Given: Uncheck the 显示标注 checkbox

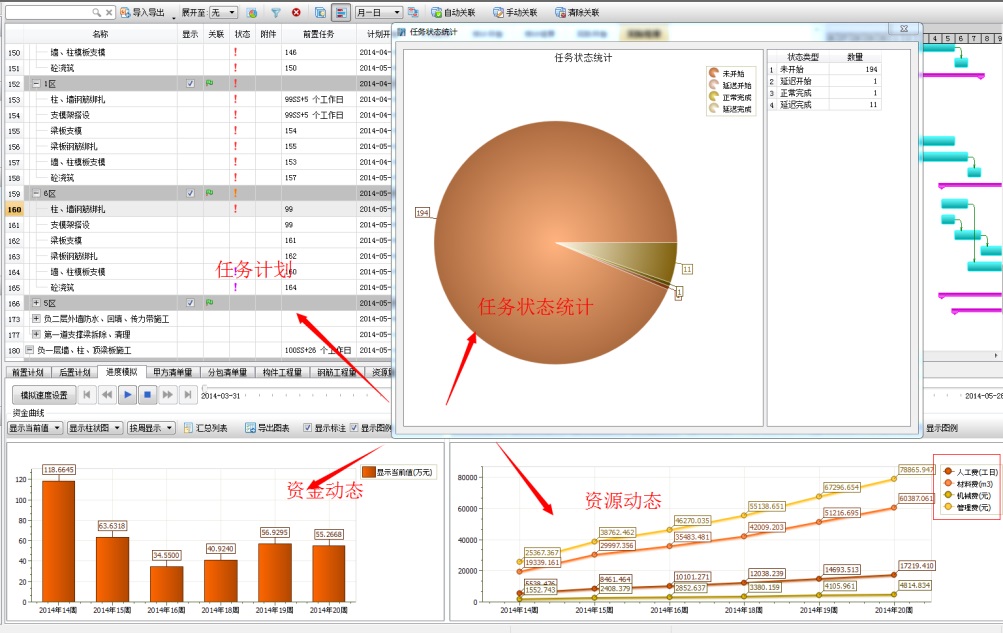Looking at the screenshot, I should (x=308, y=428).
